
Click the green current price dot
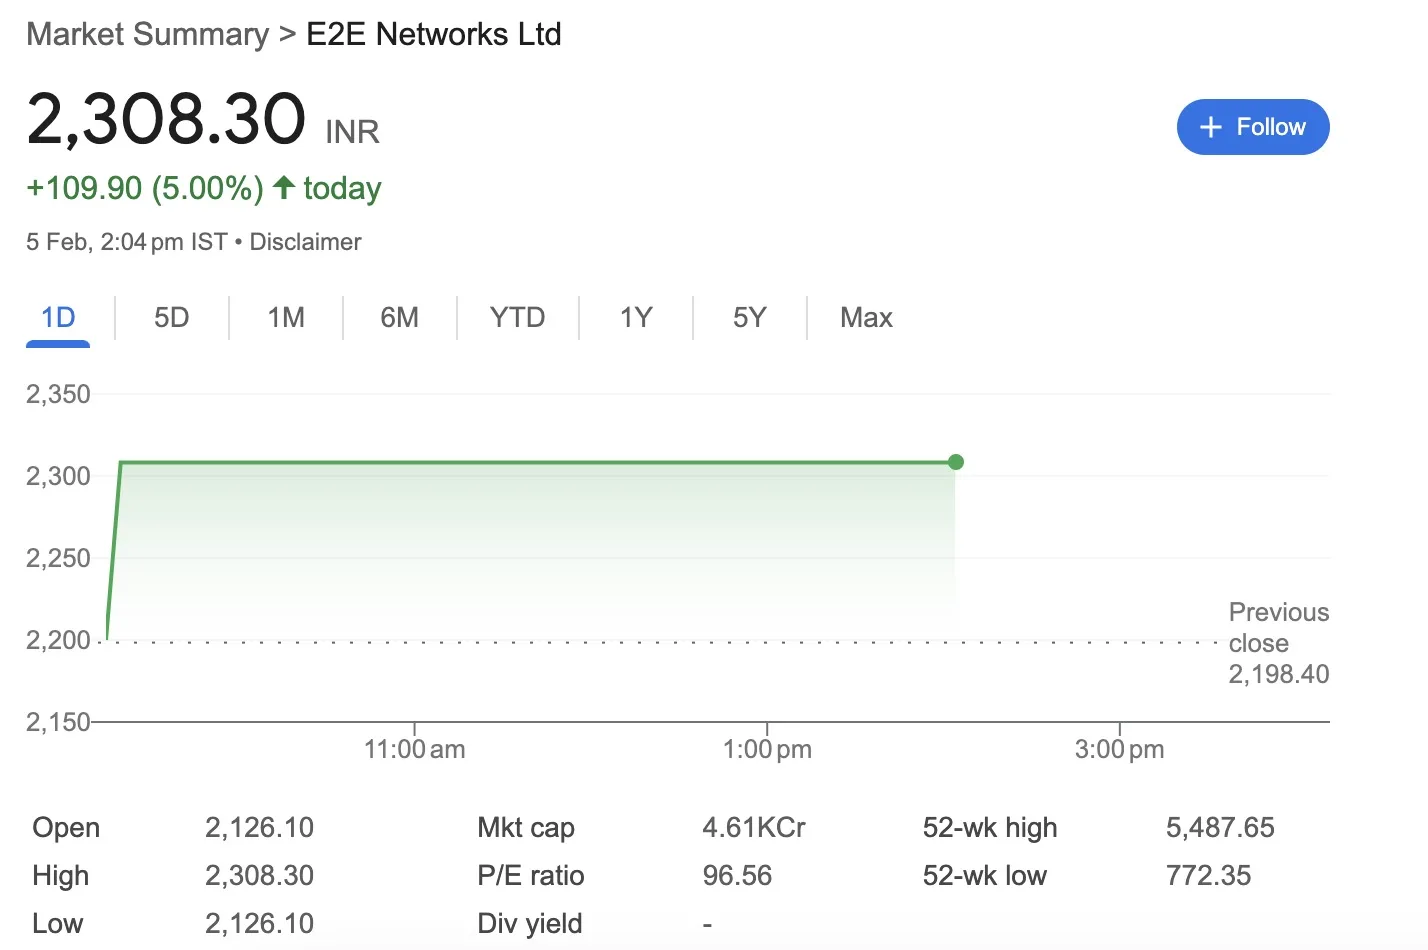pyautogui.click(x=955, y=462)
